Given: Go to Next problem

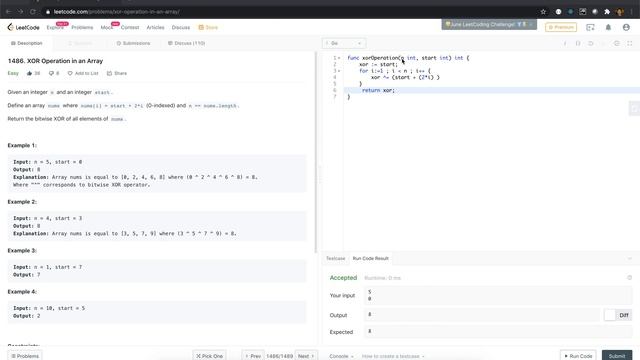Looking at the screenshot, I should click(306, 356).
